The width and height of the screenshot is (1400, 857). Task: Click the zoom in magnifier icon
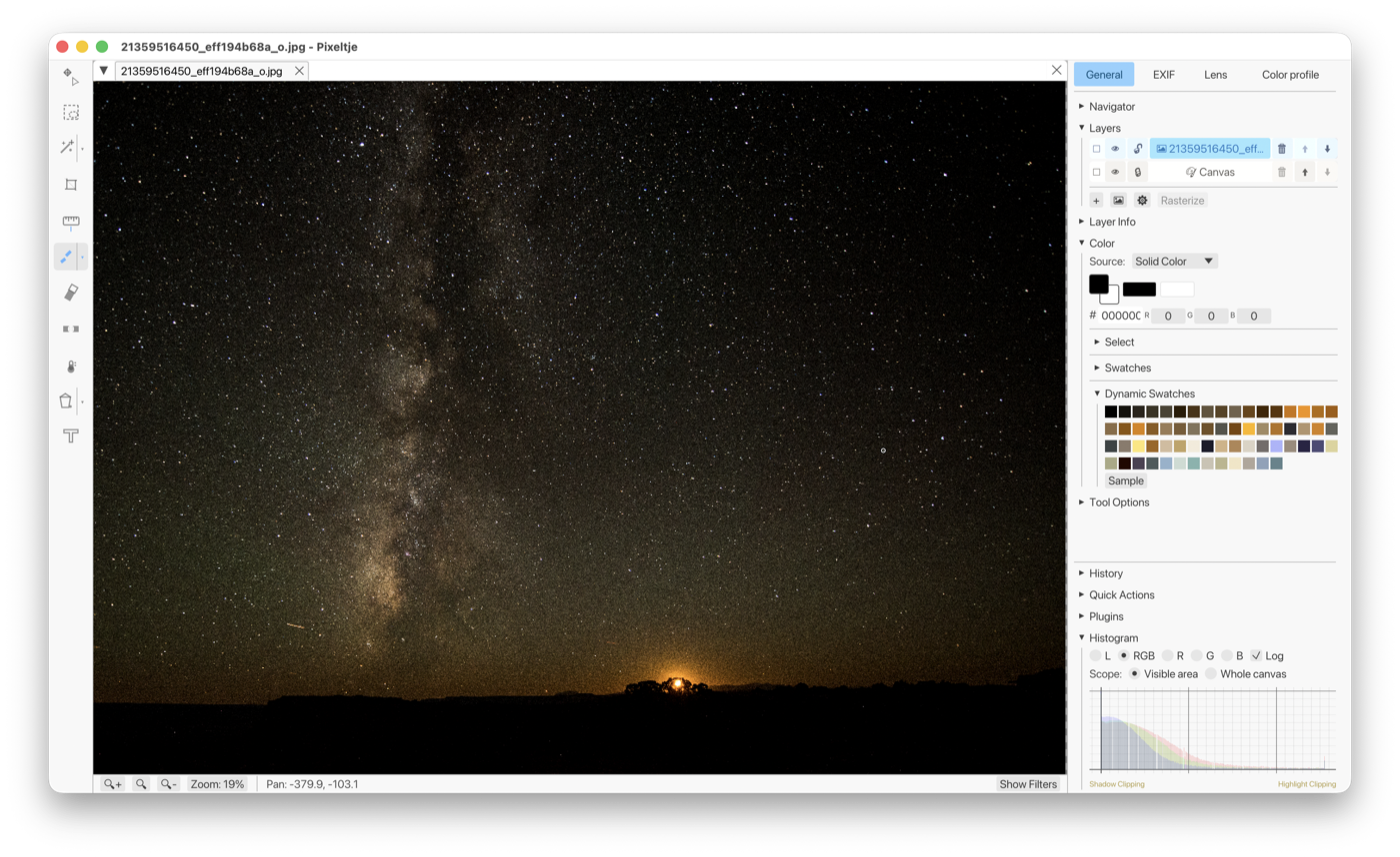(112, 784)
